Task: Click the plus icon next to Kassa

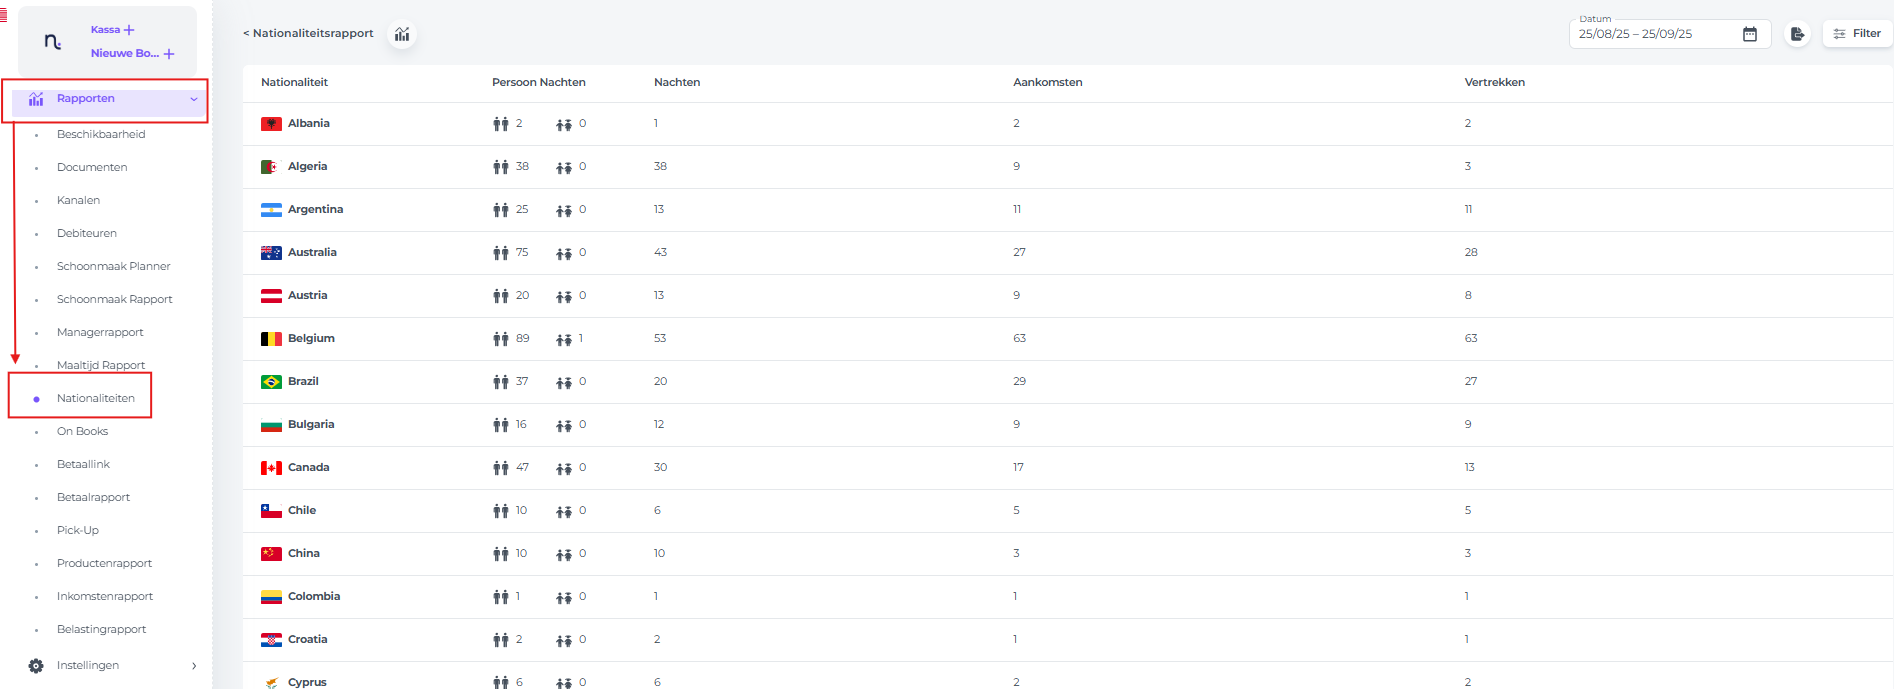Action: tap(129, 30)
